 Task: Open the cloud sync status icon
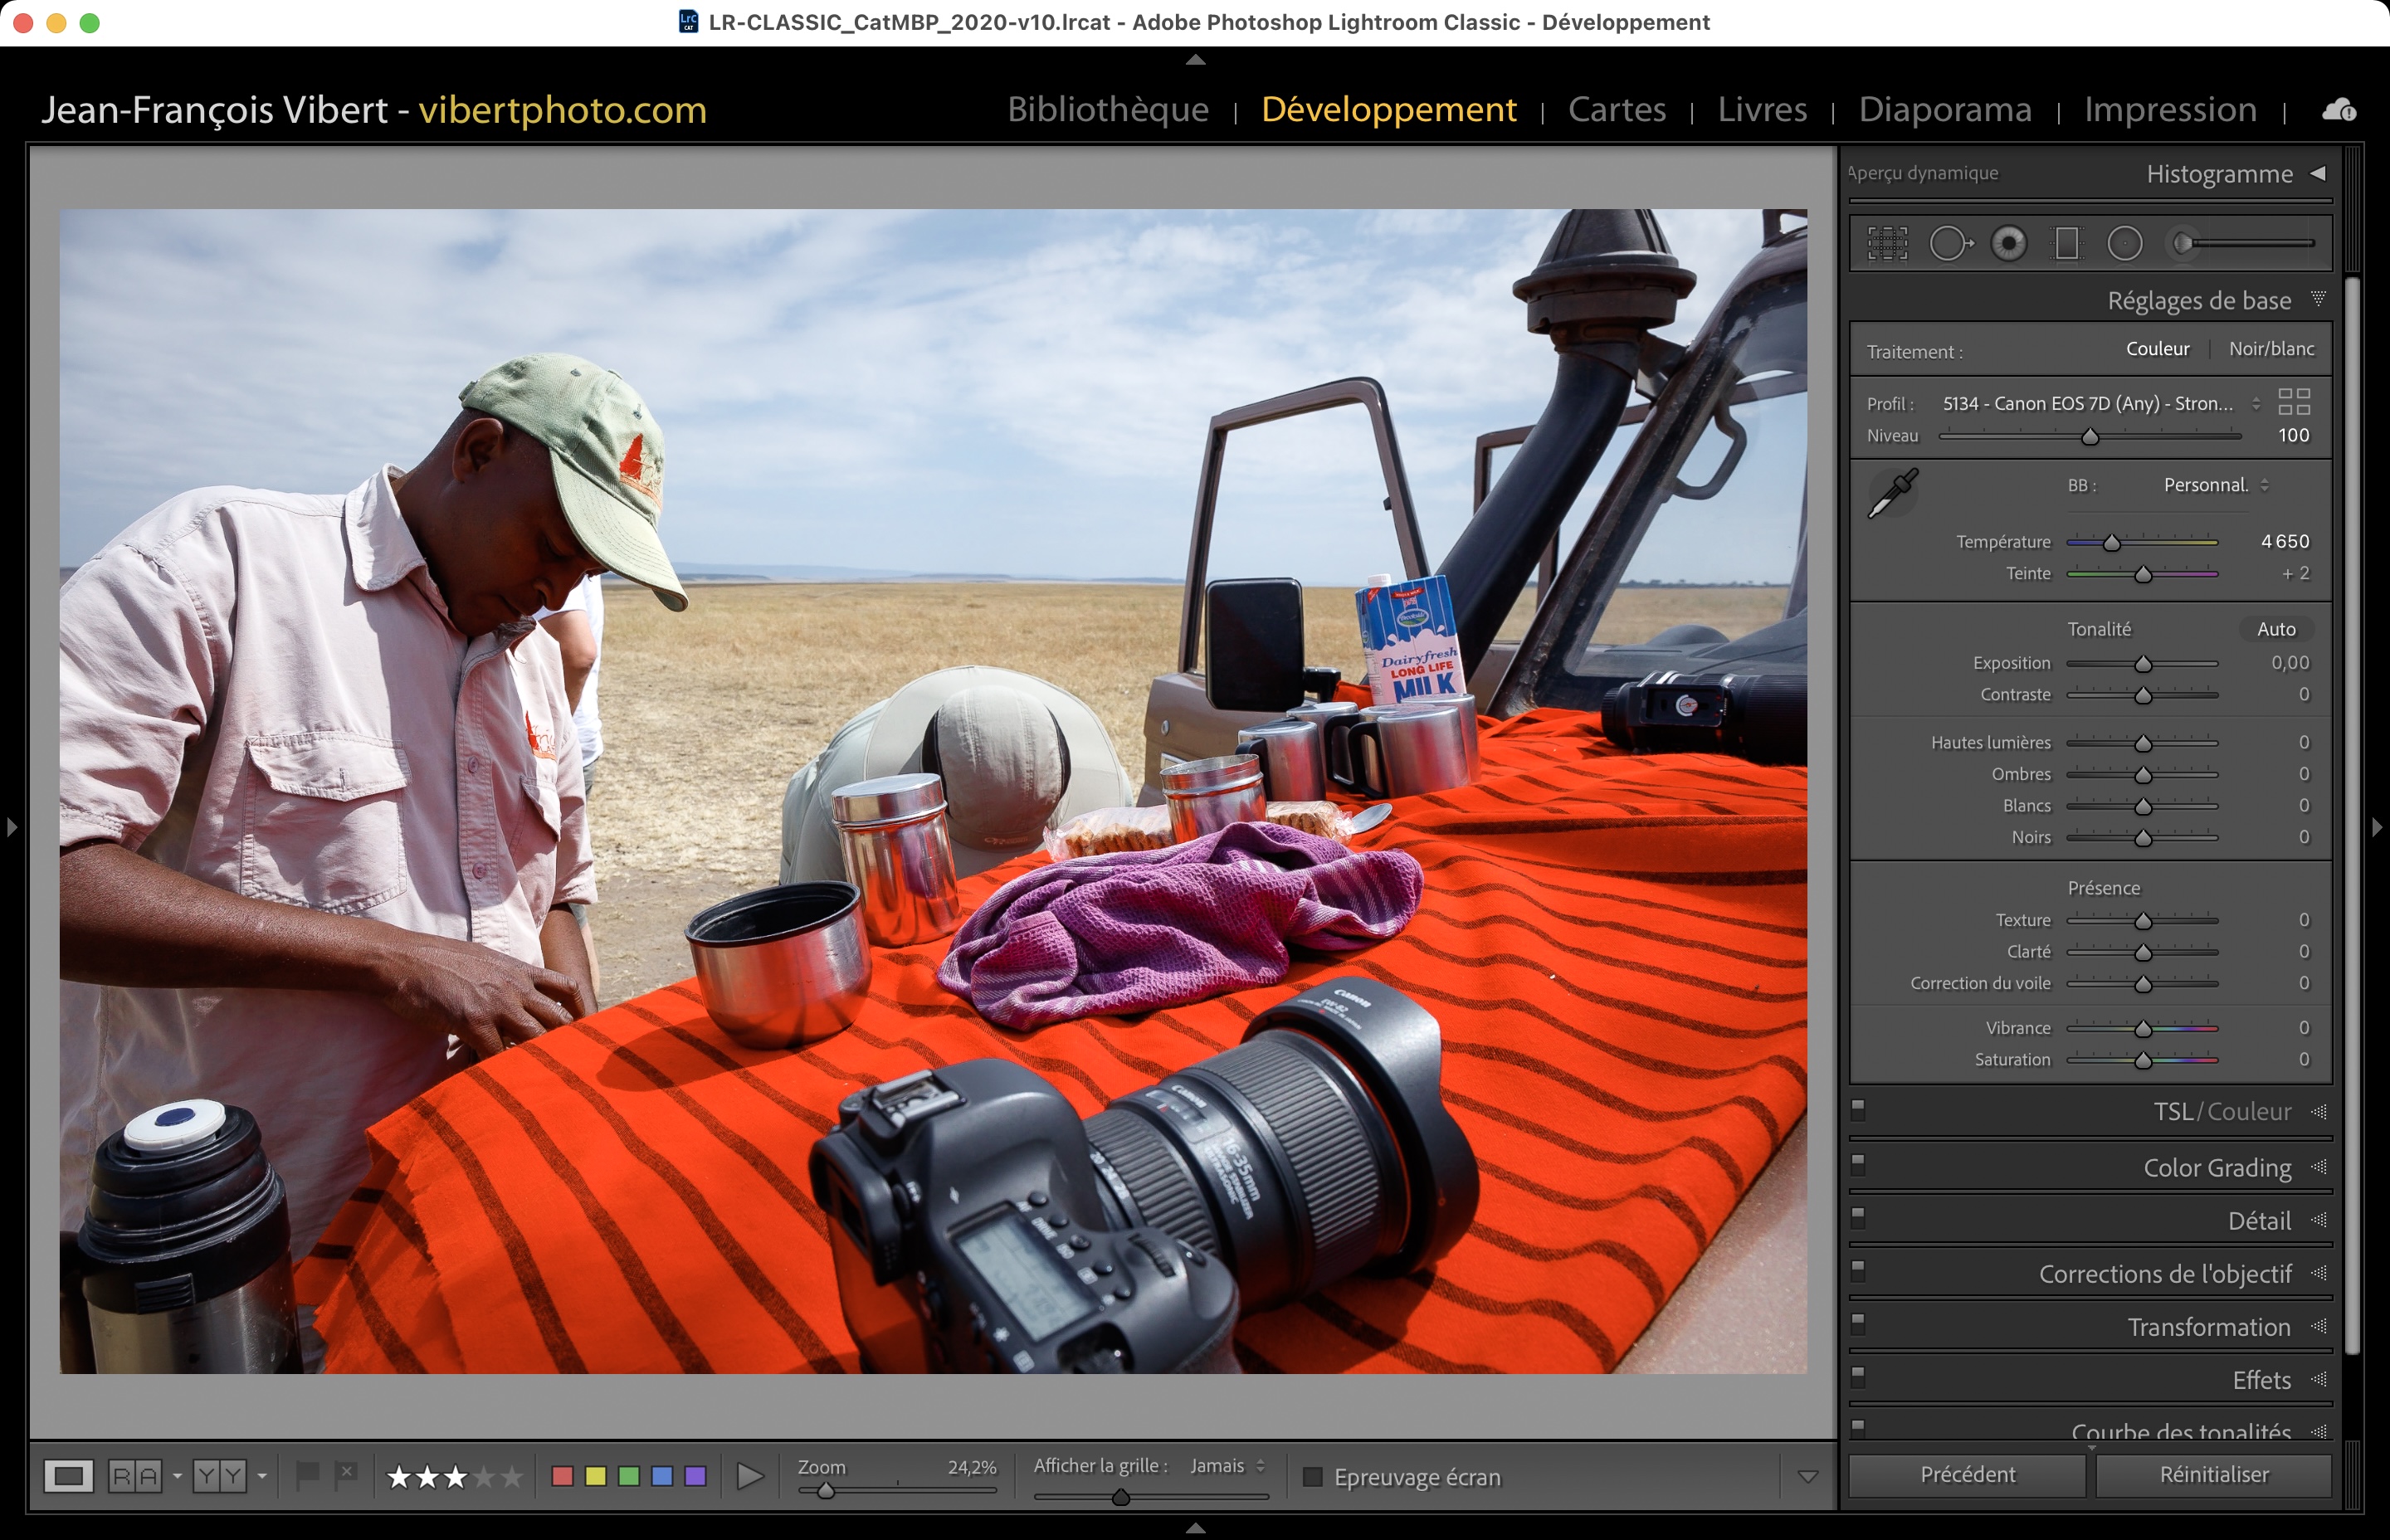[x=2338, y=110]
